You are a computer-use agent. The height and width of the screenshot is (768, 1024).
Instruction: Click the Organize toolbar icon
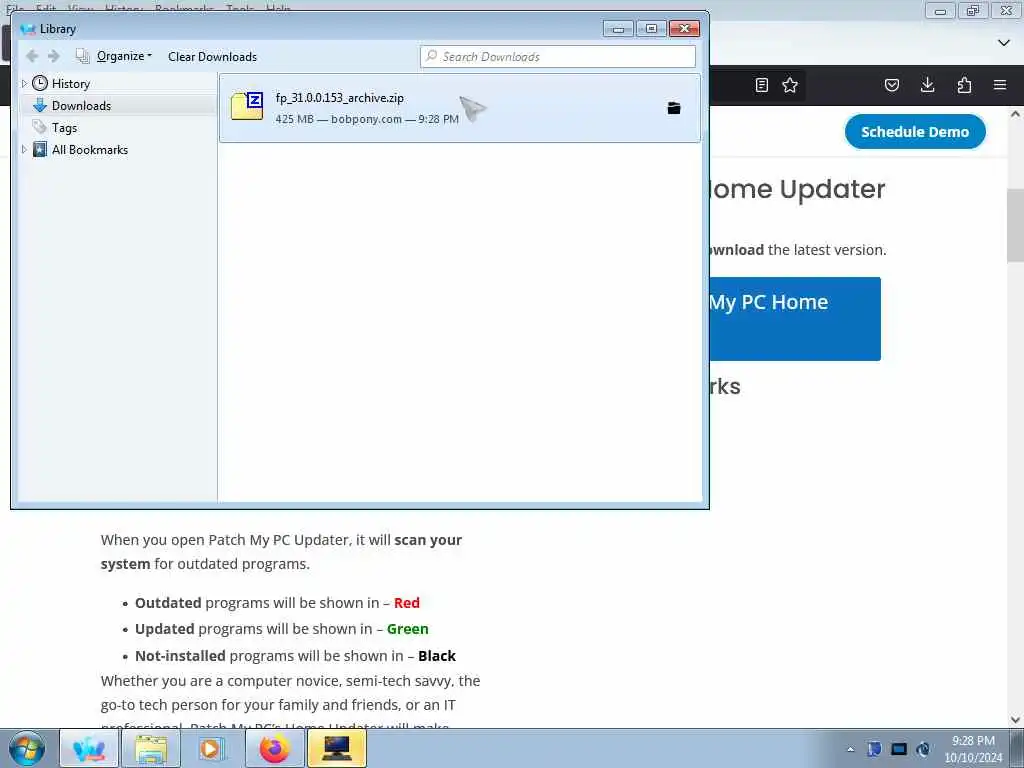coord(82,56)
